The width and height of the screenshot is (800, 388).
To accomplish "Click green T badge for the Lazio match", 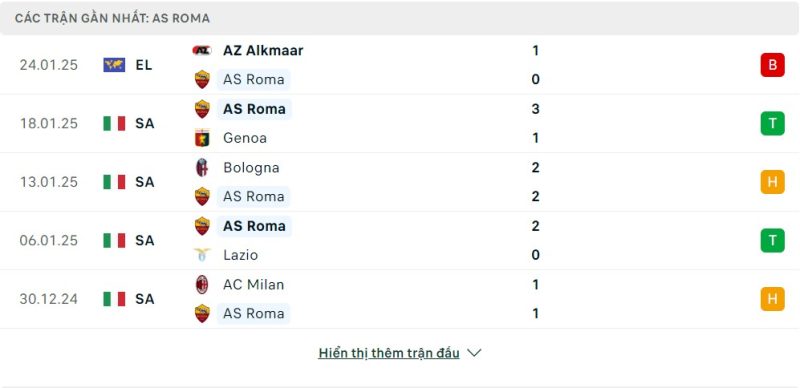I will pyautogui.click(x=772, y=240).
